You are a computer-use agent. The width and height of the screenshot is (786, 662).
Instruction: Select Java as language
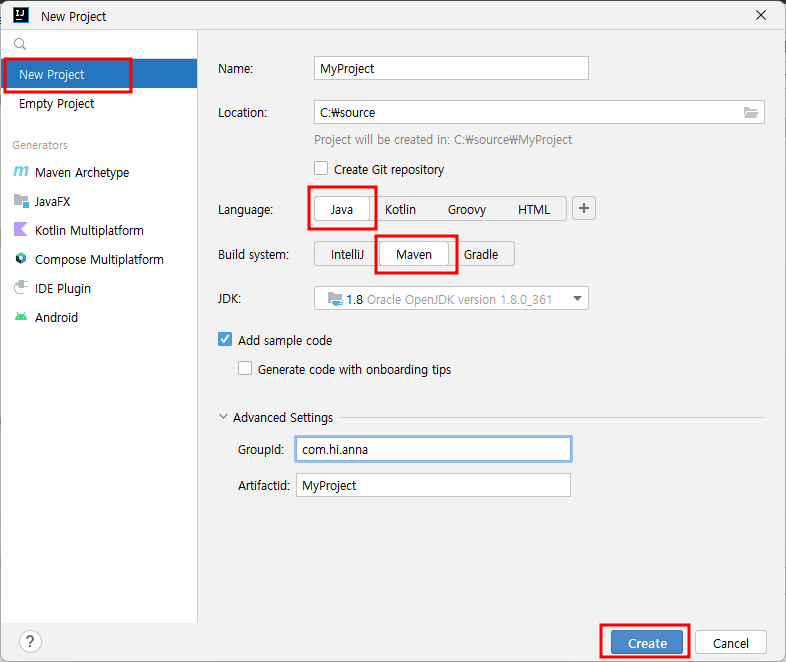point(341,209)
